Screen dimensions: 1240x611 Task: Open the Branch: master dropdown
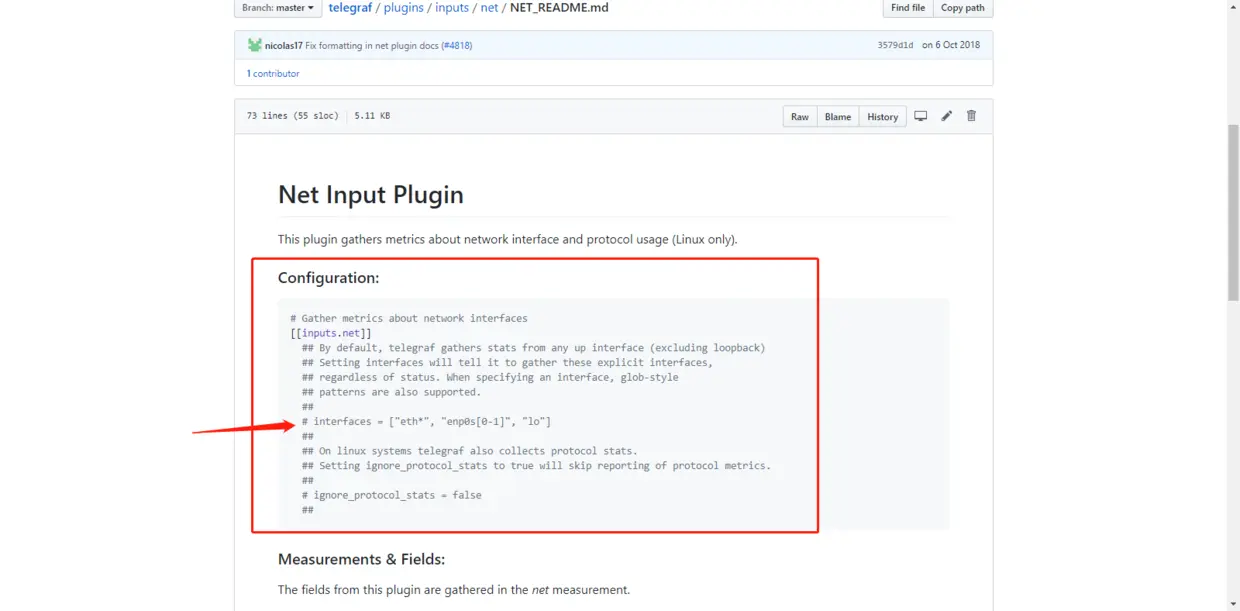coord(277,8)
